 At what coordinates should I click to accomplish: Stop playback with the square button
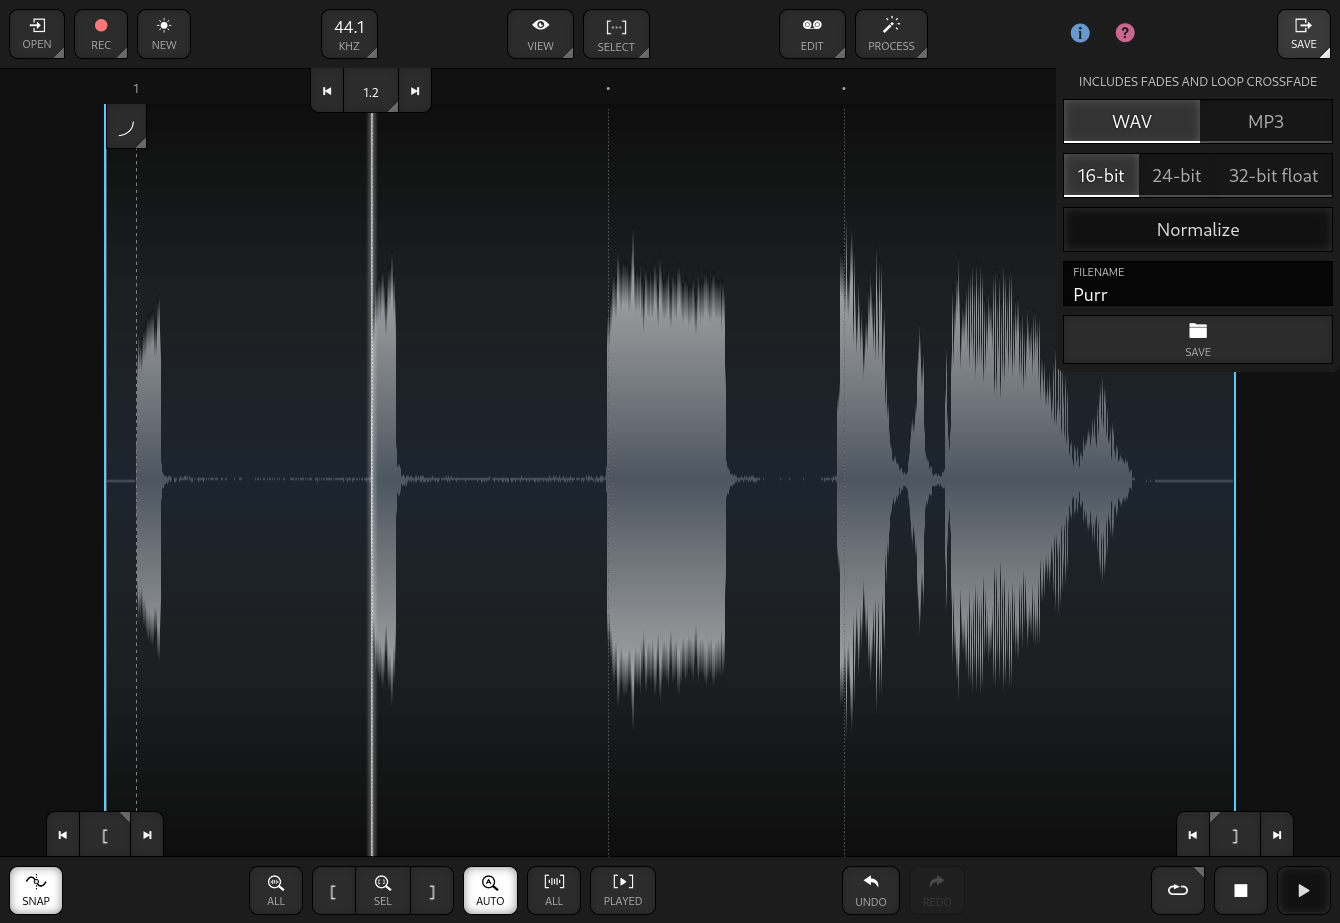[1241, 890]
